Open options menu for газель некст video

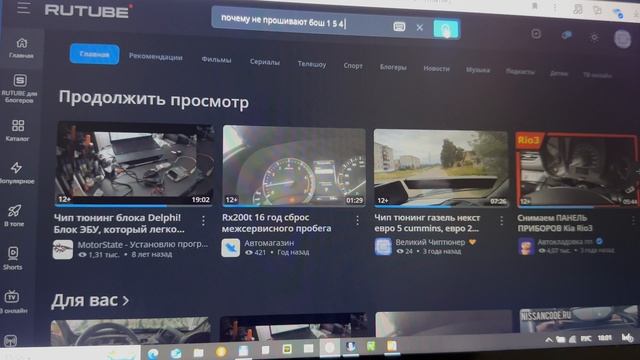pyautogui.click(x=502, y=221)
